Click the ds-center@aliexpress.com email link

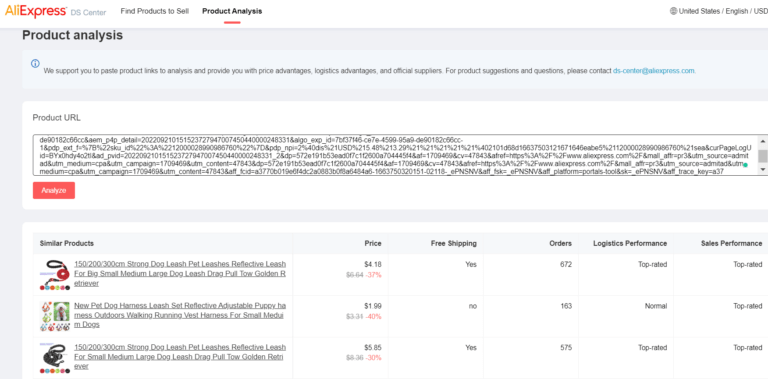tap(653, 71)
